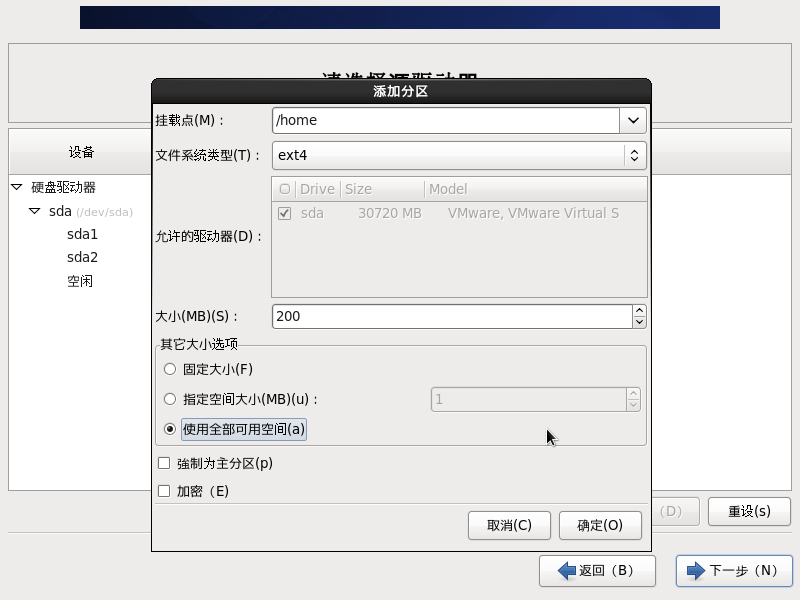The width and height of the screenshot is (800, 600).
Task: Click the reset (s) button in background window
Action: (749, 512)
